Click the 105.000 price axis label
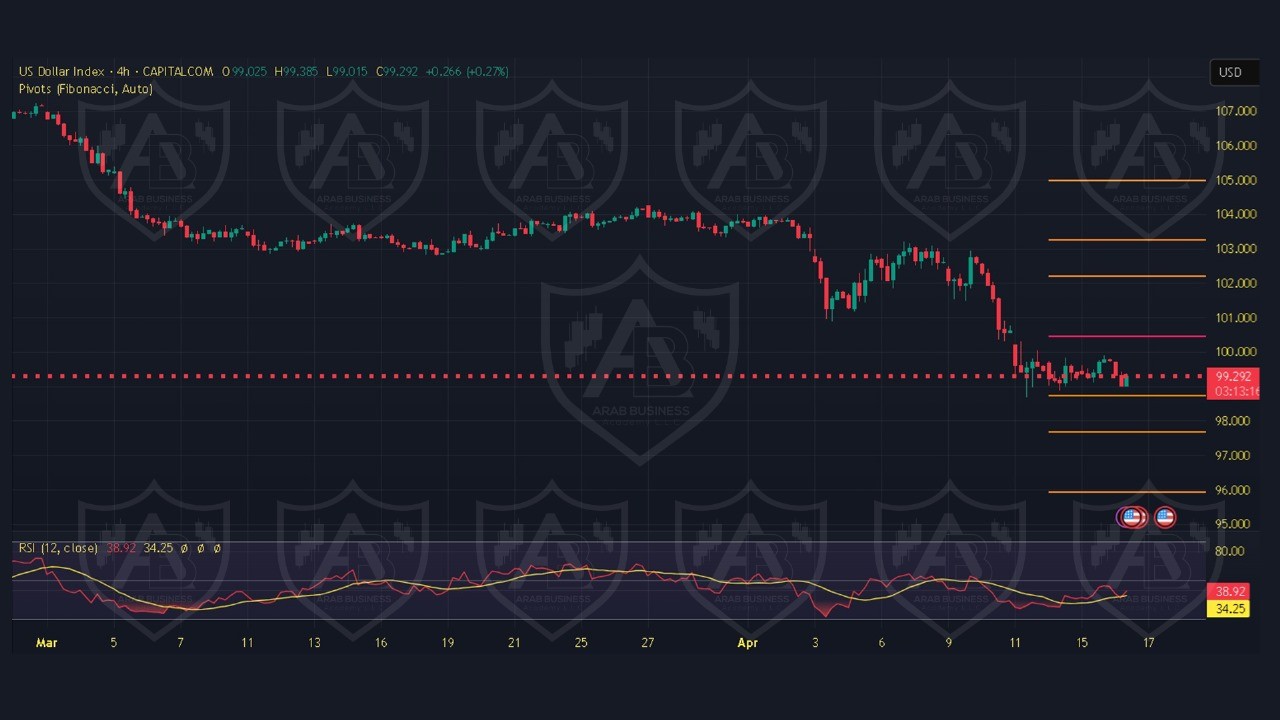This screenshot has width=1280, height=720. coord(1234,180)
